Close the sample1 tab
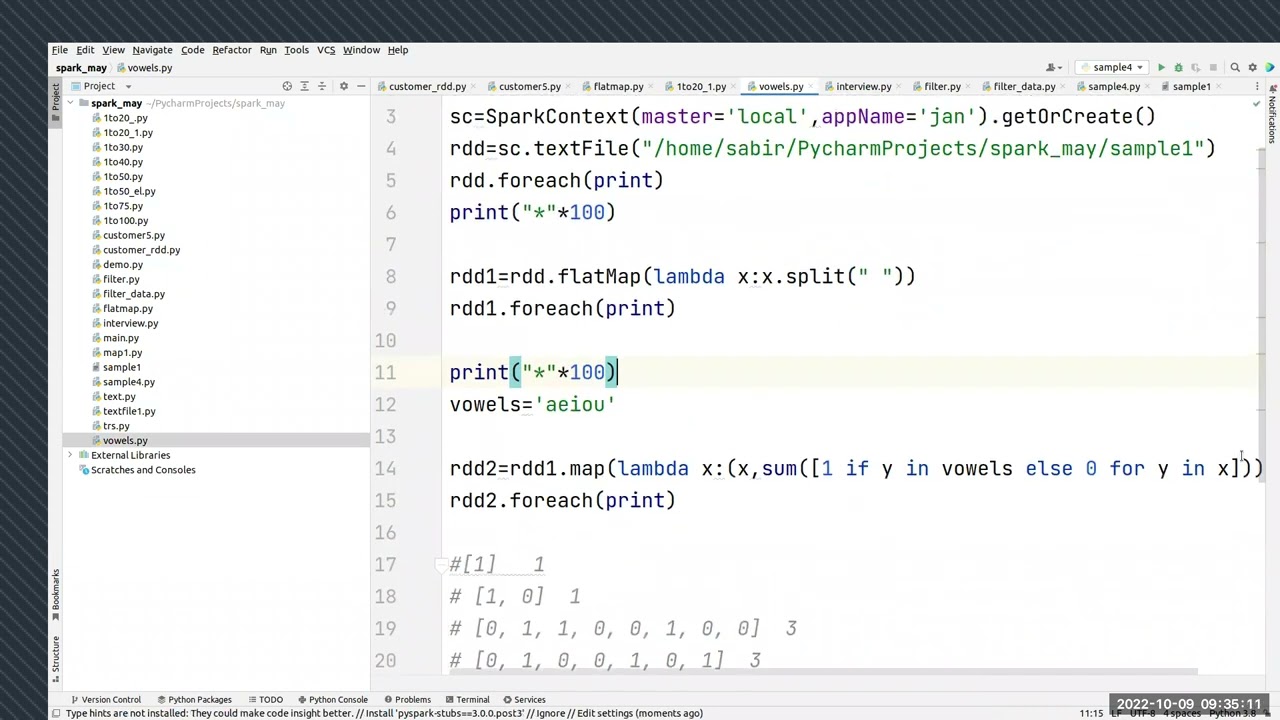This screenshot has height=720, width=1280. 1219,87
